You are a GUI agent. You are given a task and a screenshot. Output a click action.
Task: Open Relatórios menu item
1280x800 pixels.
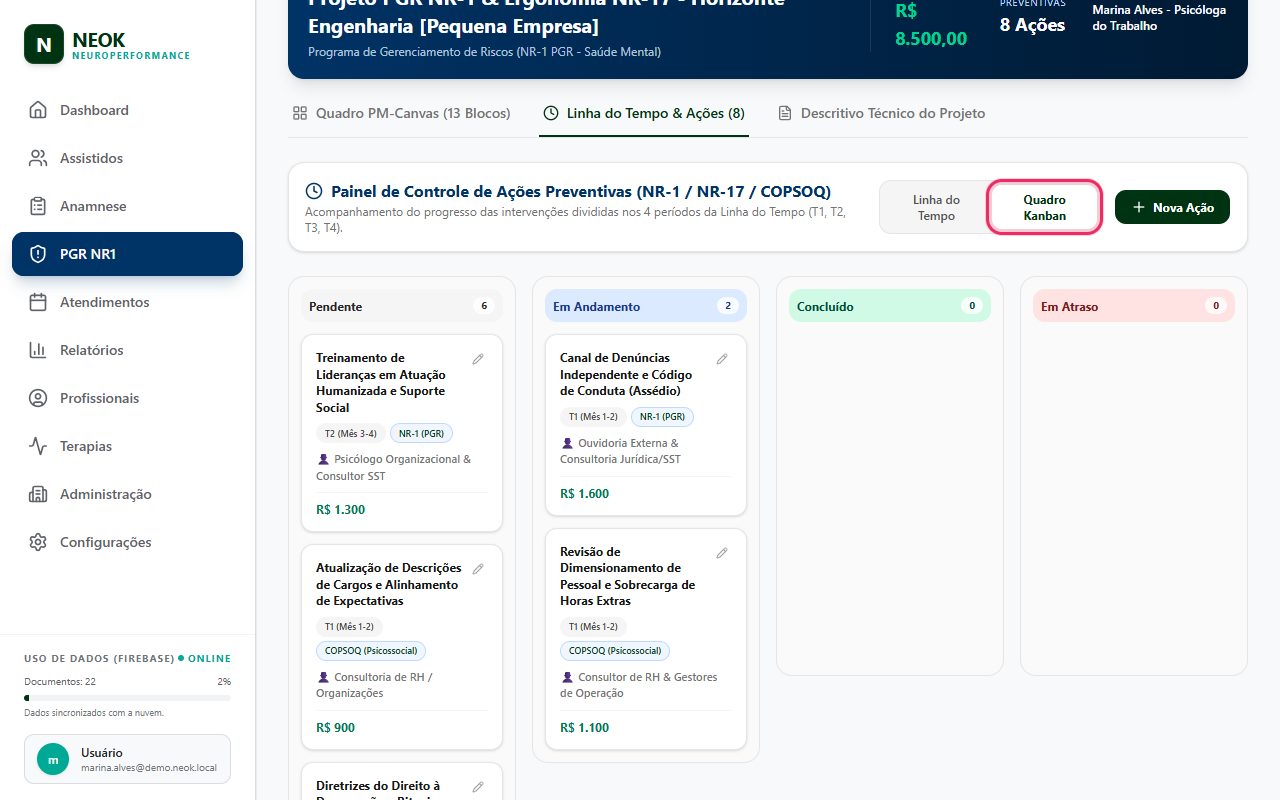point(127,350)
